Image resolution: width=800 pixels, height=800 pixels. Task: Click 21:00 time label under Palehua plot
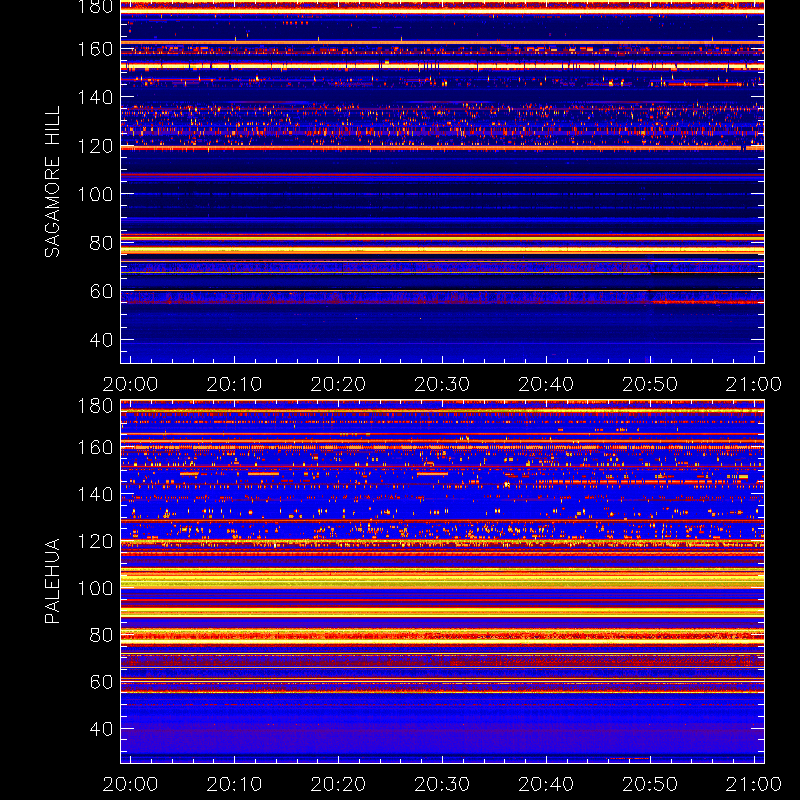tap(754, 784)
